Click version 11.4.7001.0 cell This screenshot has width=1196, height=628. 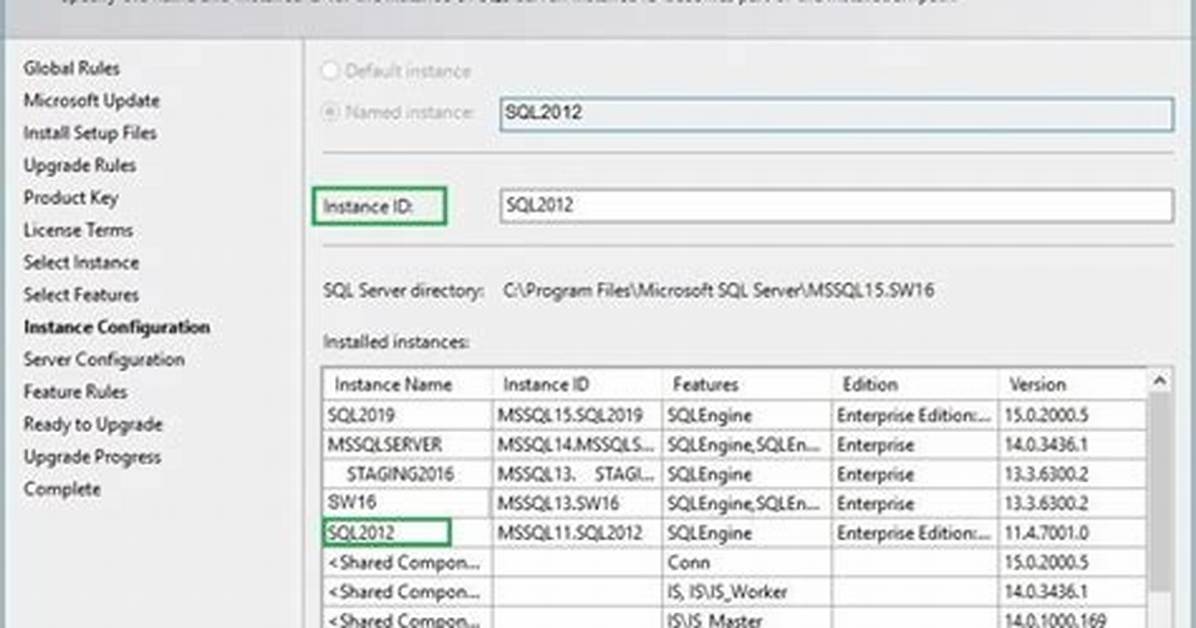pos(1072,533)
